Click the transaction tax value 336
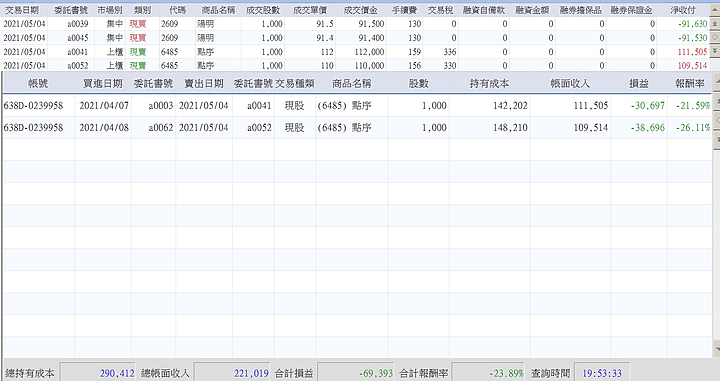Screen dimensions: 720x381 tap(450, 52)
